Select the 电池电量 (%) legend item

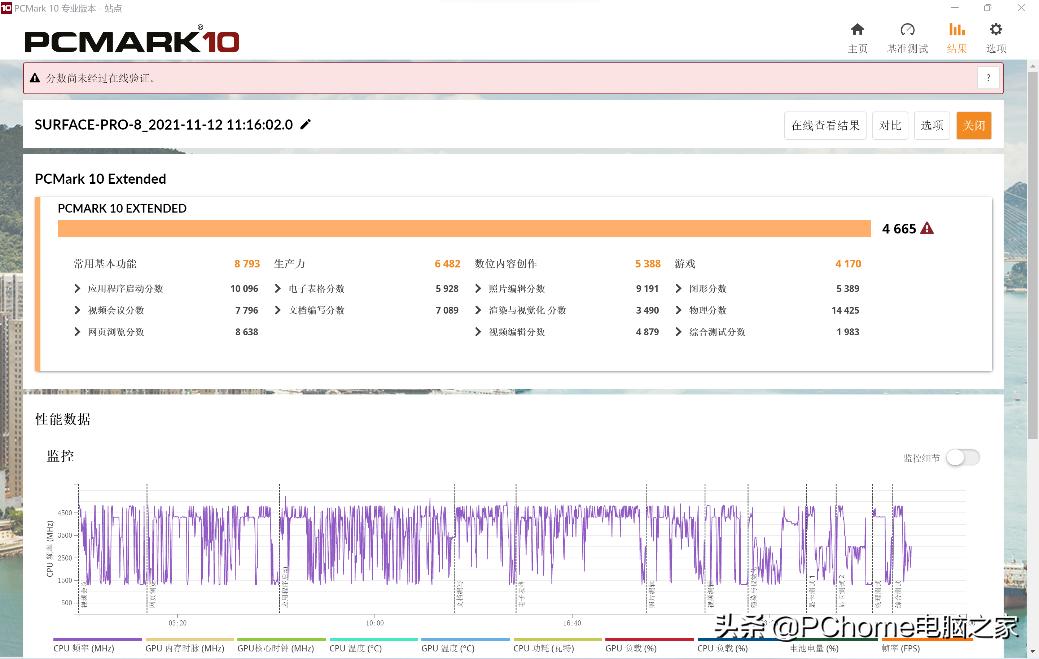(833, 646)
